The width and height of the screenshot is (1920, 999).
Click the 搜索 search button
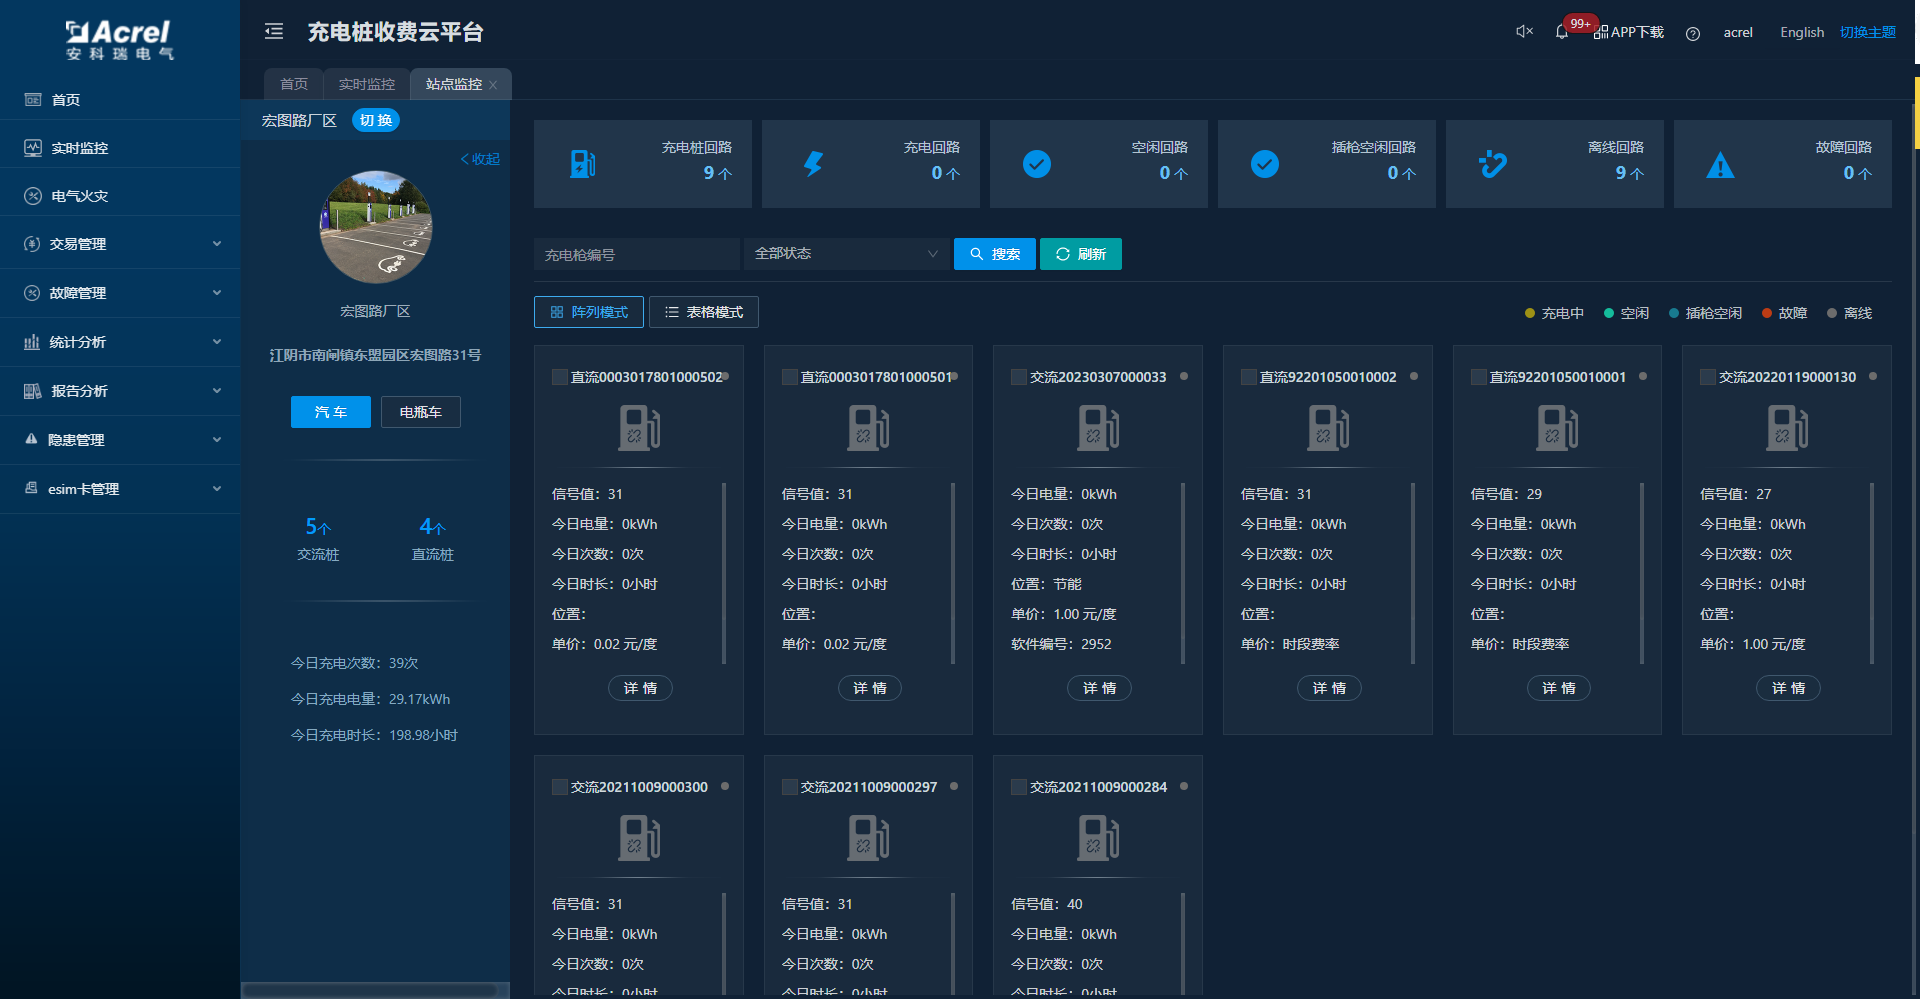point(994,254)
